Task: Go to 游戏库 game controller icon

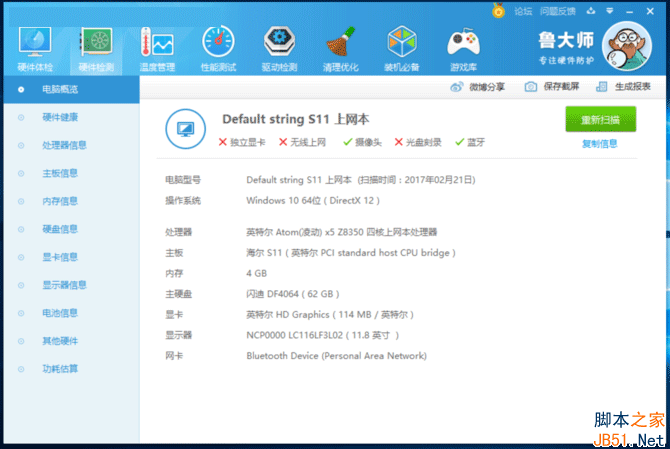Action: (x=463, y=47)
